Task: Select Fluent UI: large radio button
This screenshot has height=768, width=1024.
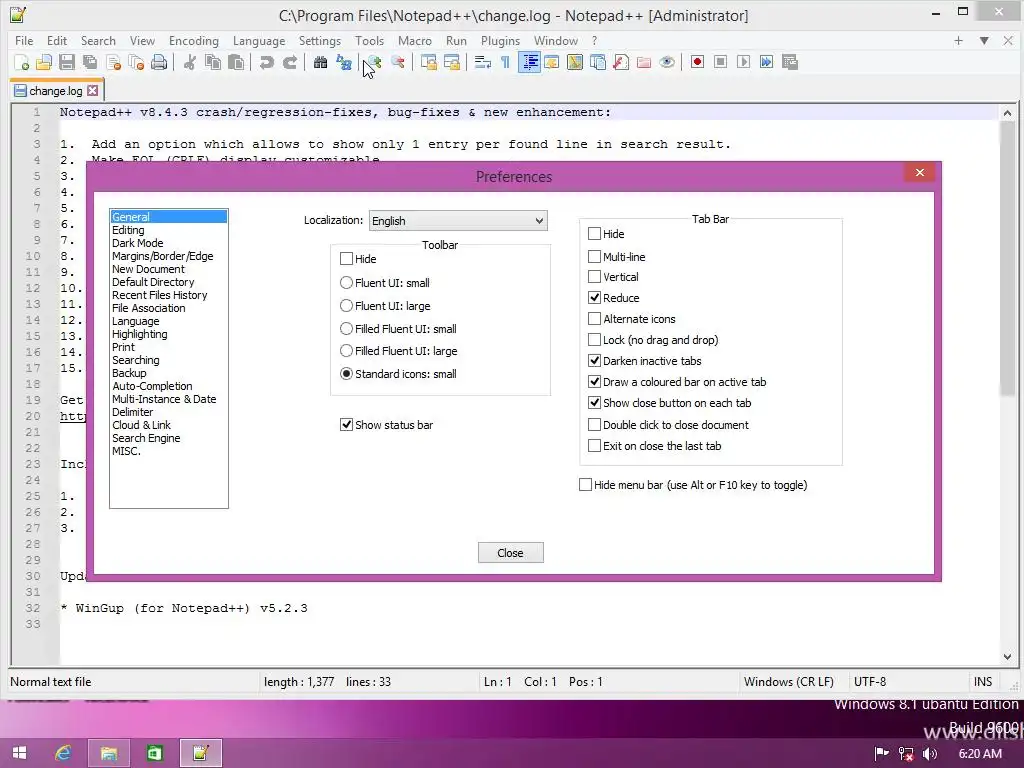Action: [346, 306]
